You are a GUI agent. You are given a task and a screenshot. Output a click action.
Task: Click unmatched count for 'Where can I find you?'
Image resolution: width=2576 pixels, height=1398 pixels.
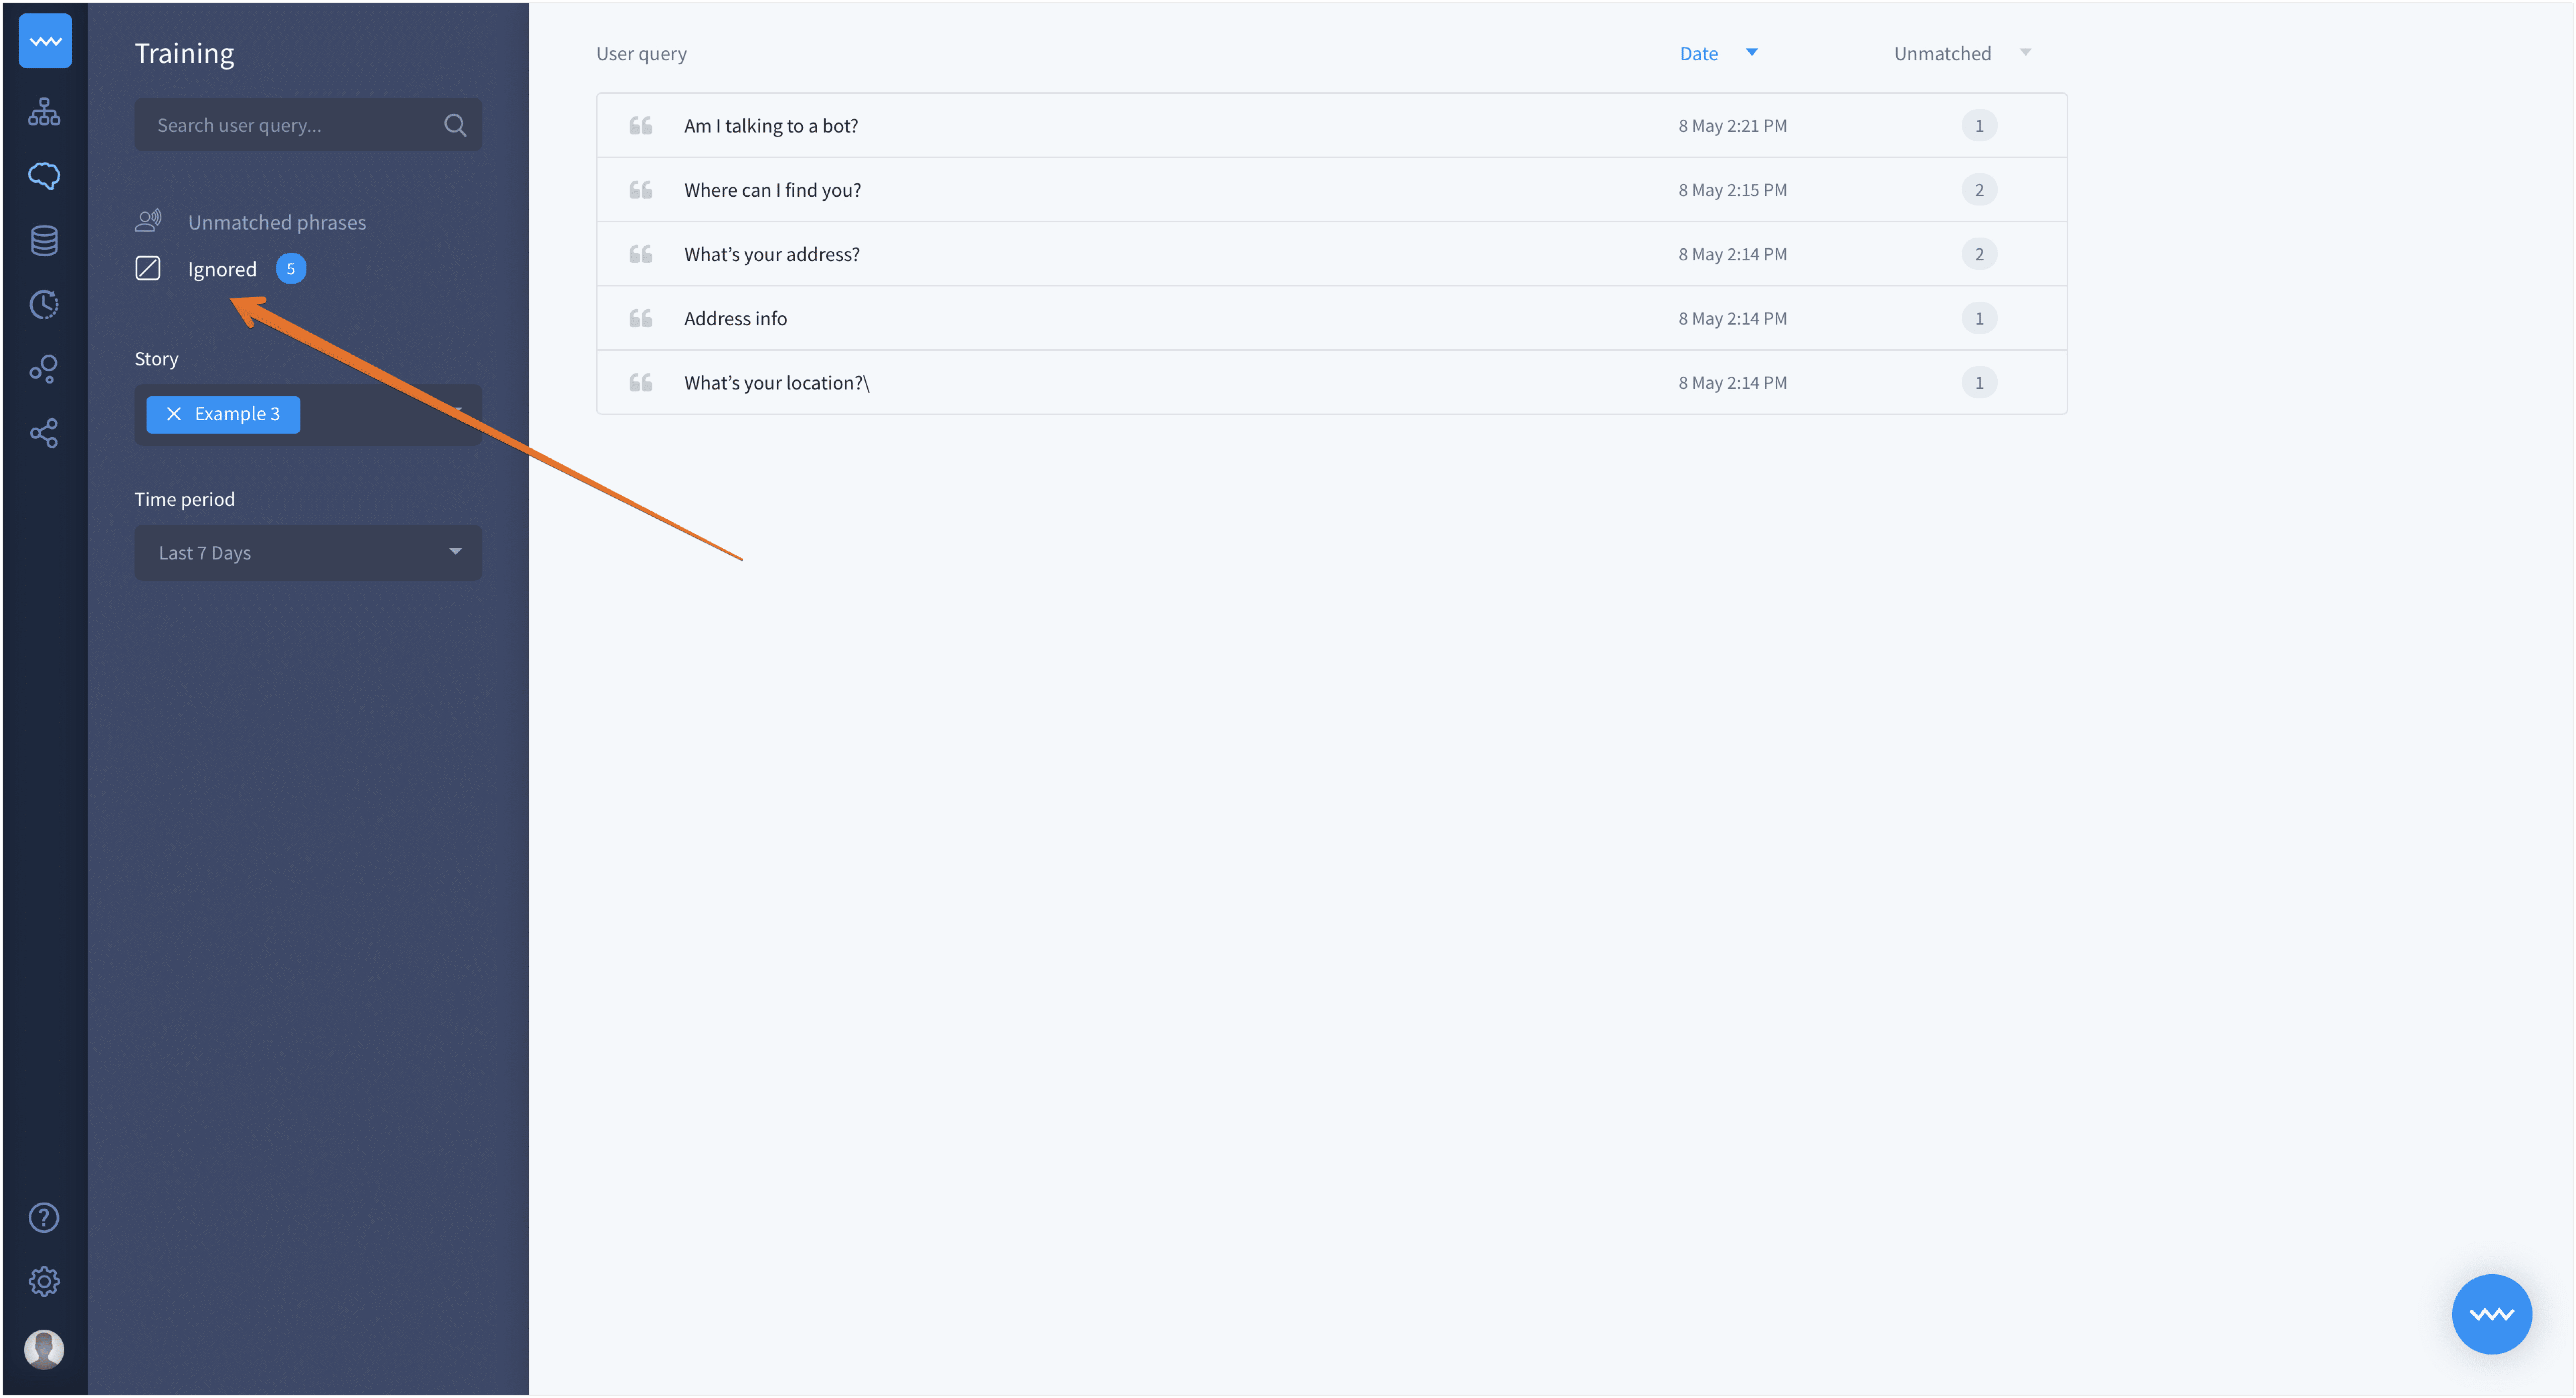click(x=1979, y=190)
